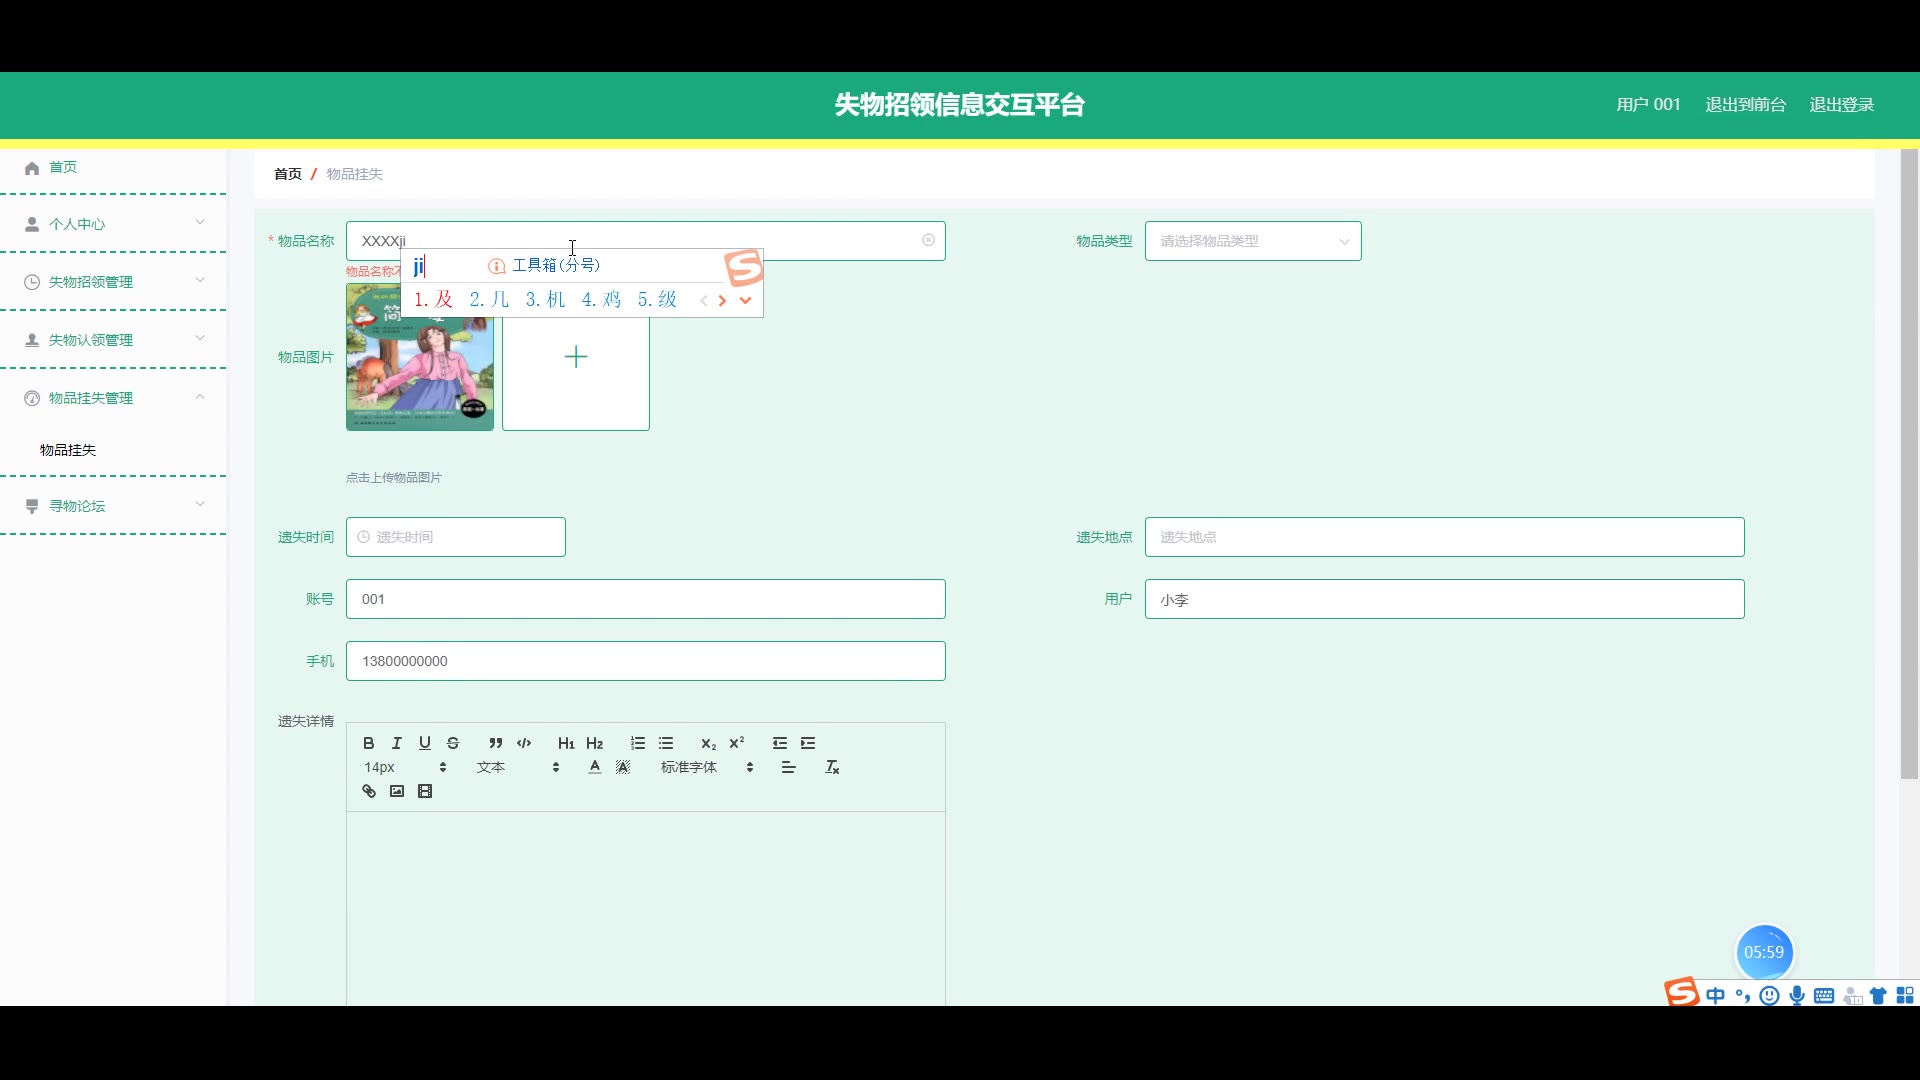This screenshot has width=1920, height=1080.
Task: Open the 物品类型 dropdown
Action: (1252, 241)
